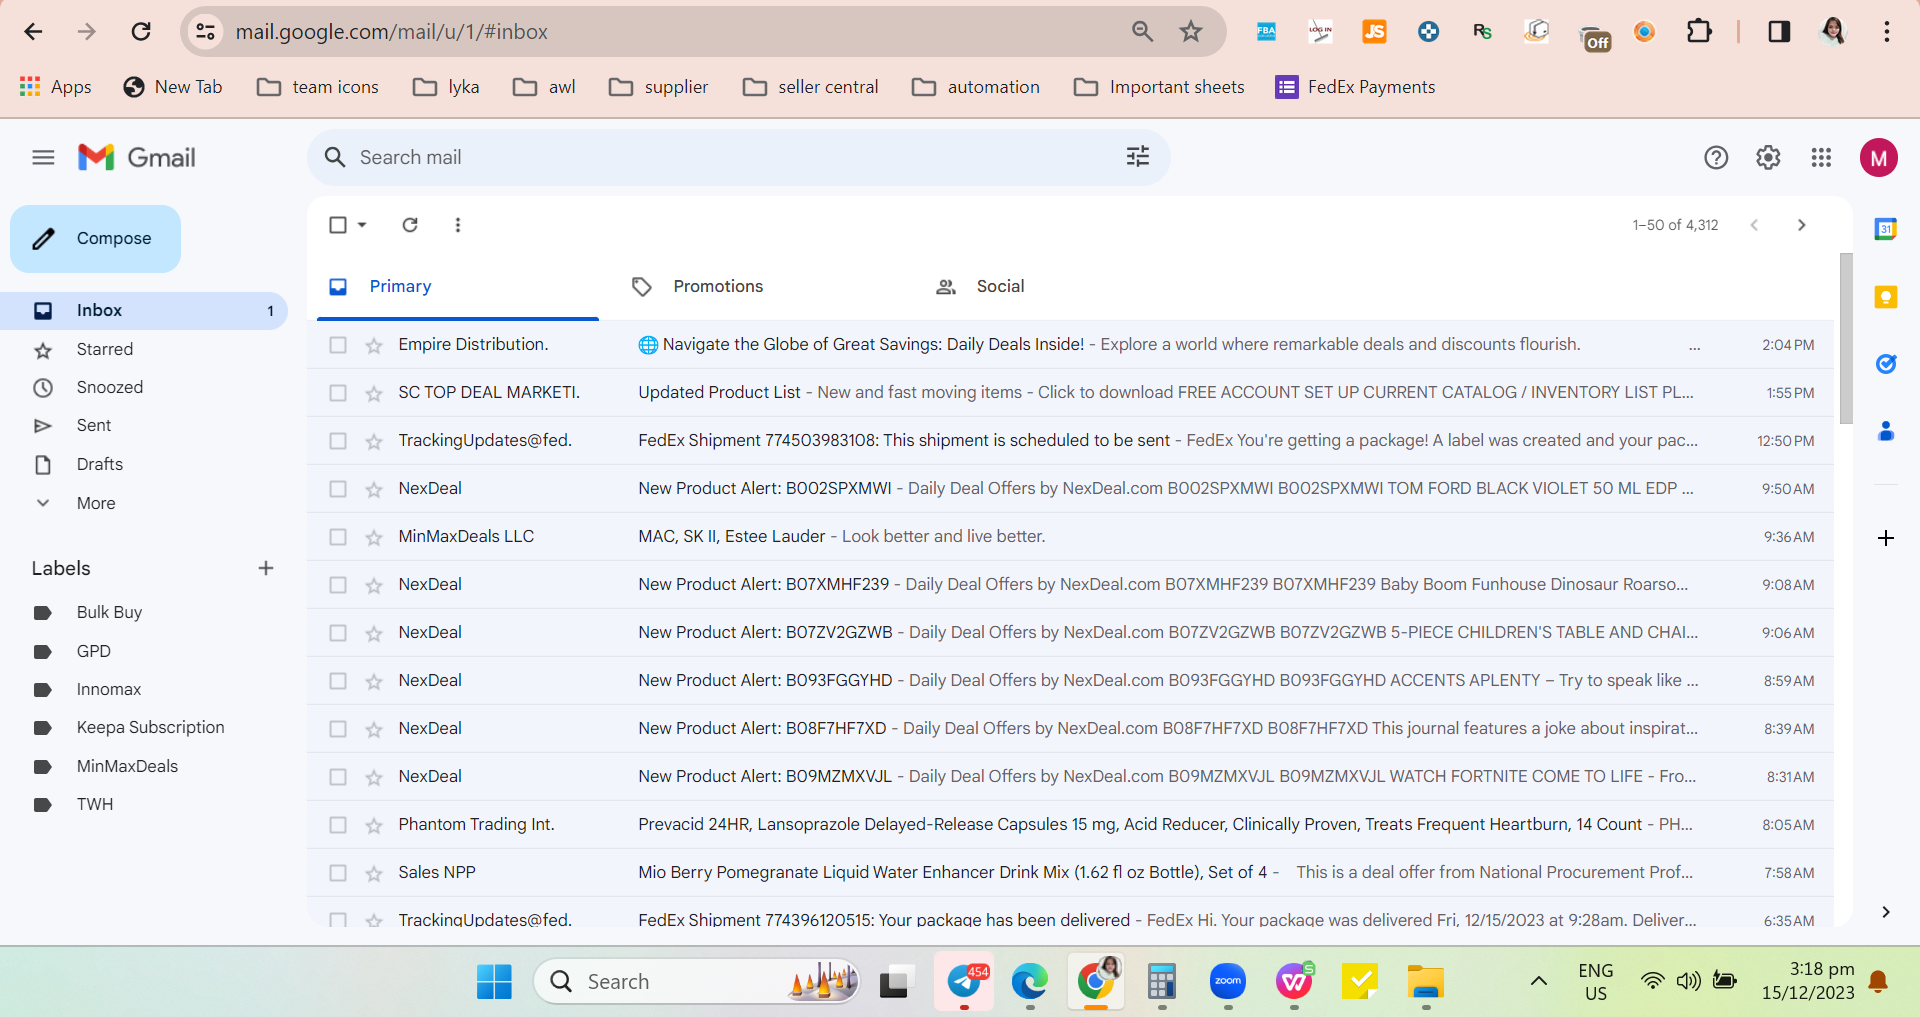Switch to Primary inbox tab

coord(458,287)
